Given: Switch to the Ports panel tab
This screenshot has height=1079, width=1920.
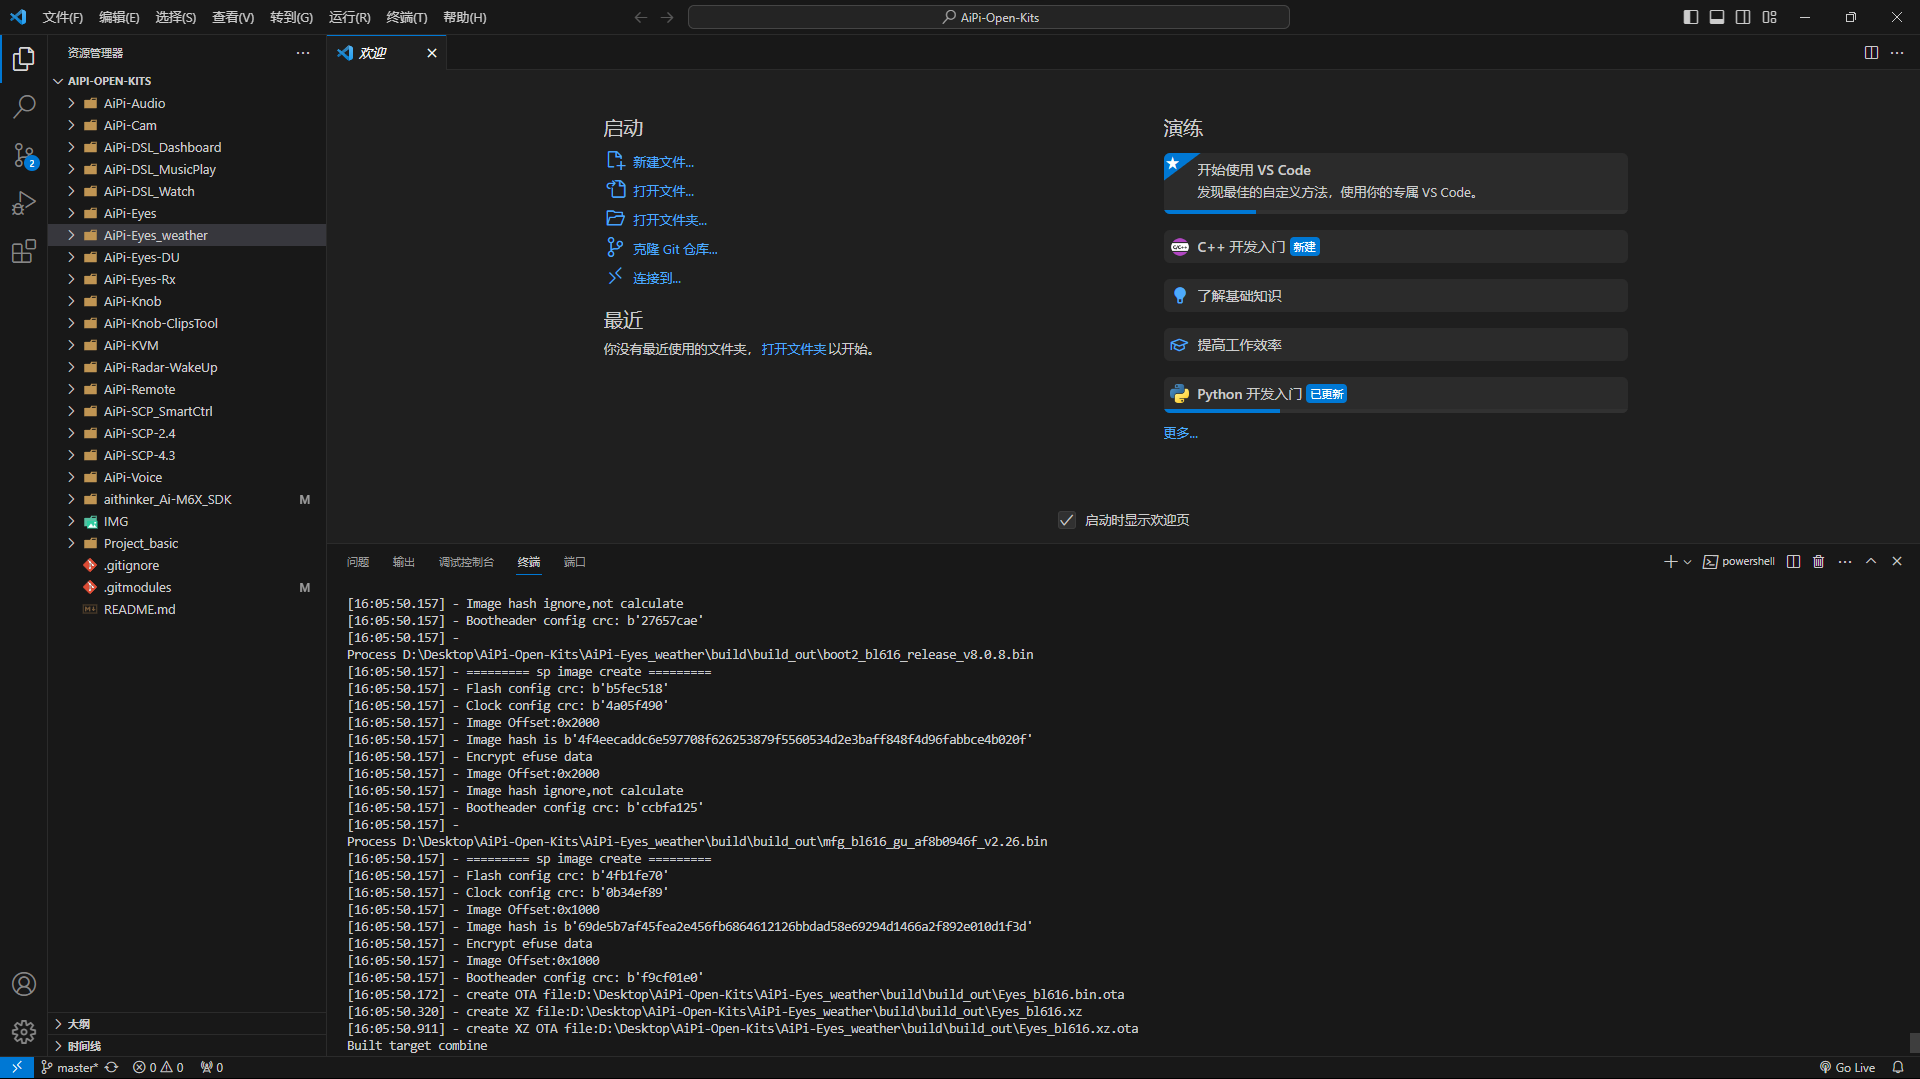Looking at the screenshot, I should point(574,562).
